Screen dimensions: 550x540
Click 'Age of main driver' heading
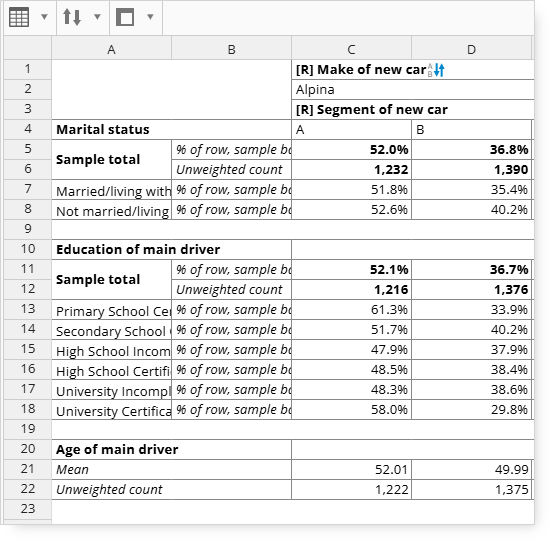point(172,449)
